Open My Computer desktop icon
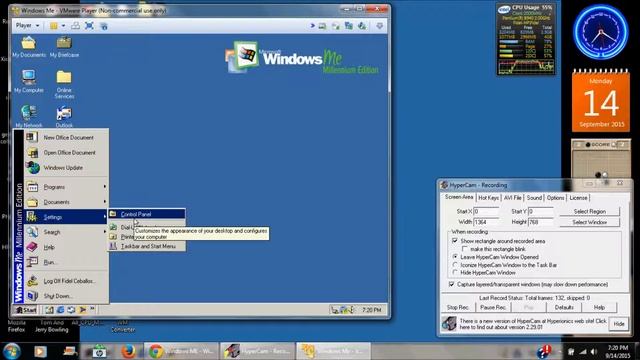The height and width of the screenshot is (360, 640). click(29, 81)
